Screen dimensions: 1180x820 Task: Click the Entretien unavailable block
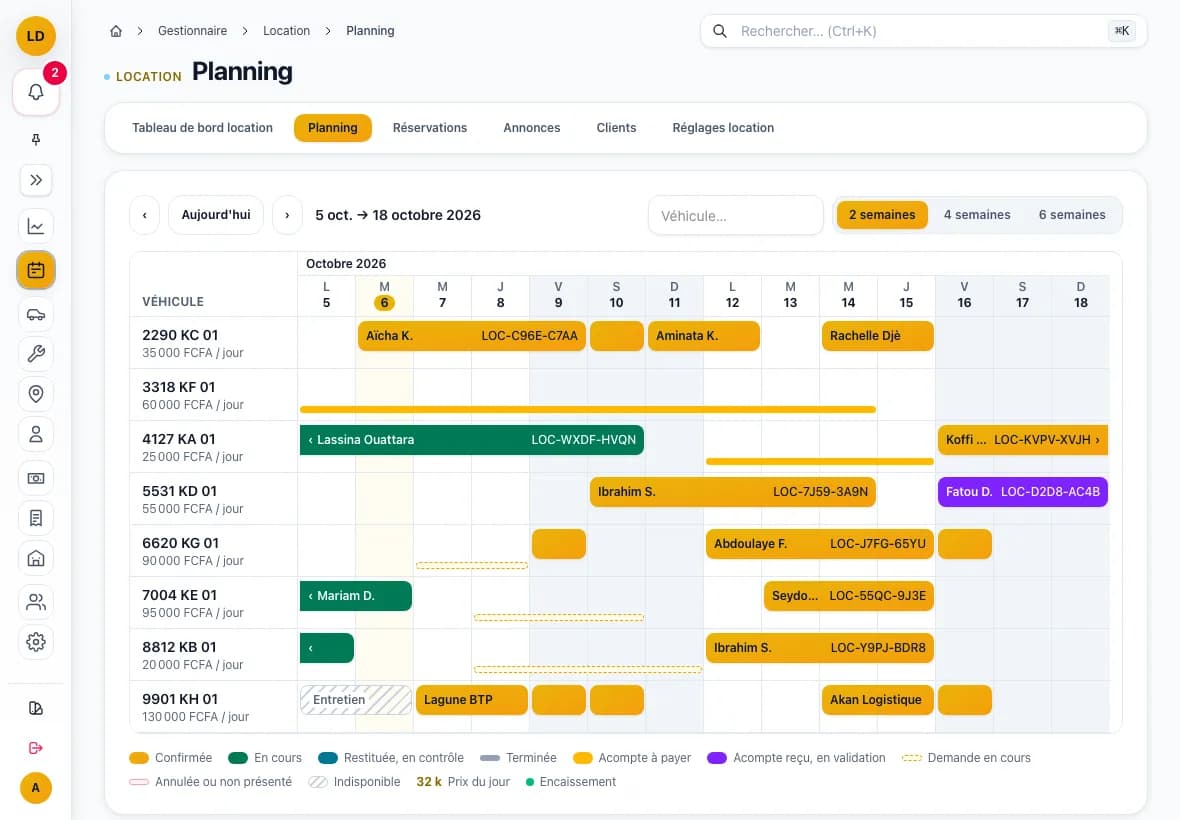click(x=356, y=700)
